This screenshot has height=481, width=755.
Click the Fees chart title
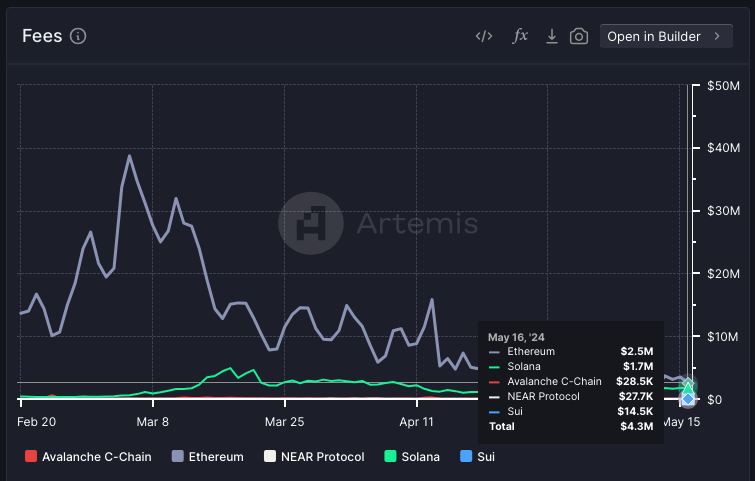(x=42, y=36)
